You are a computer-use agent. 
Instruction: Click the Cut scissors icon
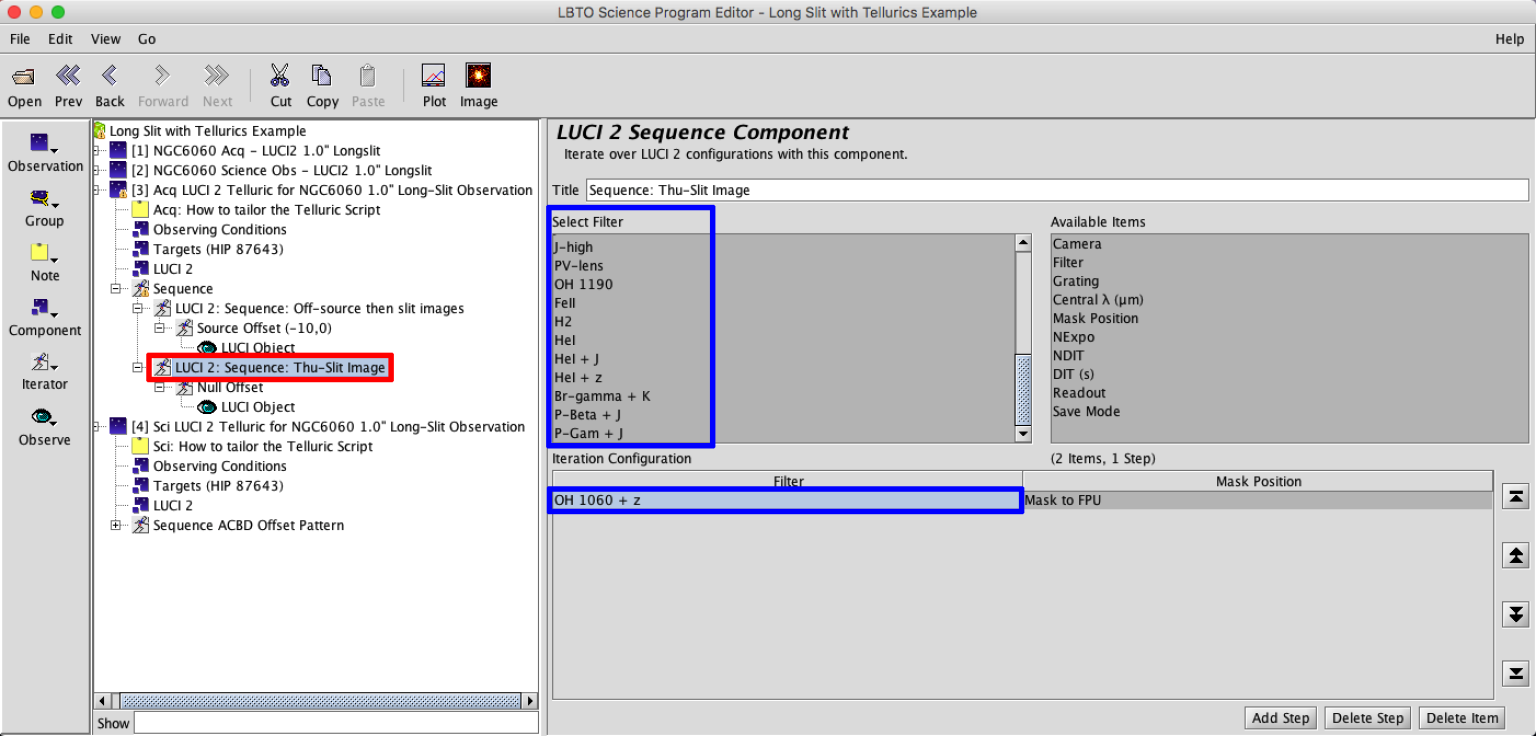click(x=280, y=76)
